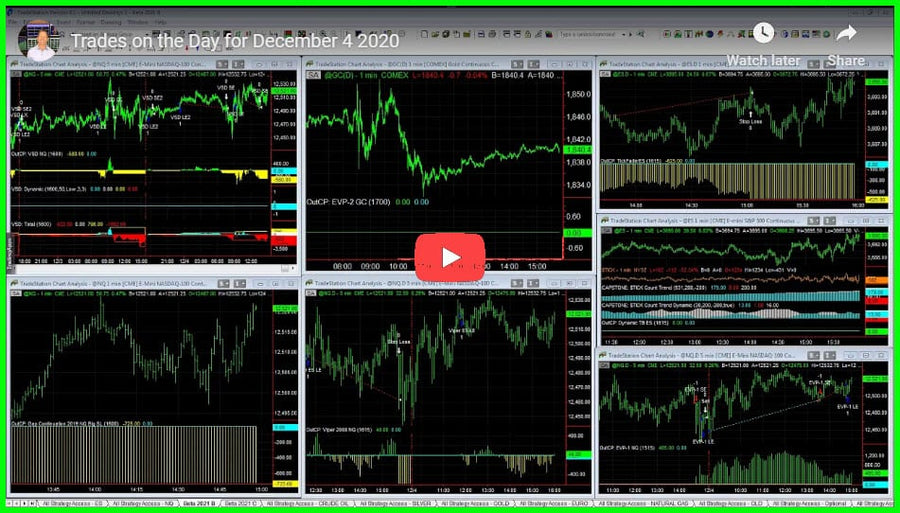The height and width of the screenshot is (513, 900).
Task: Click TradeStation logo in STICK ES chart title bar
Action: coord(604,220)
